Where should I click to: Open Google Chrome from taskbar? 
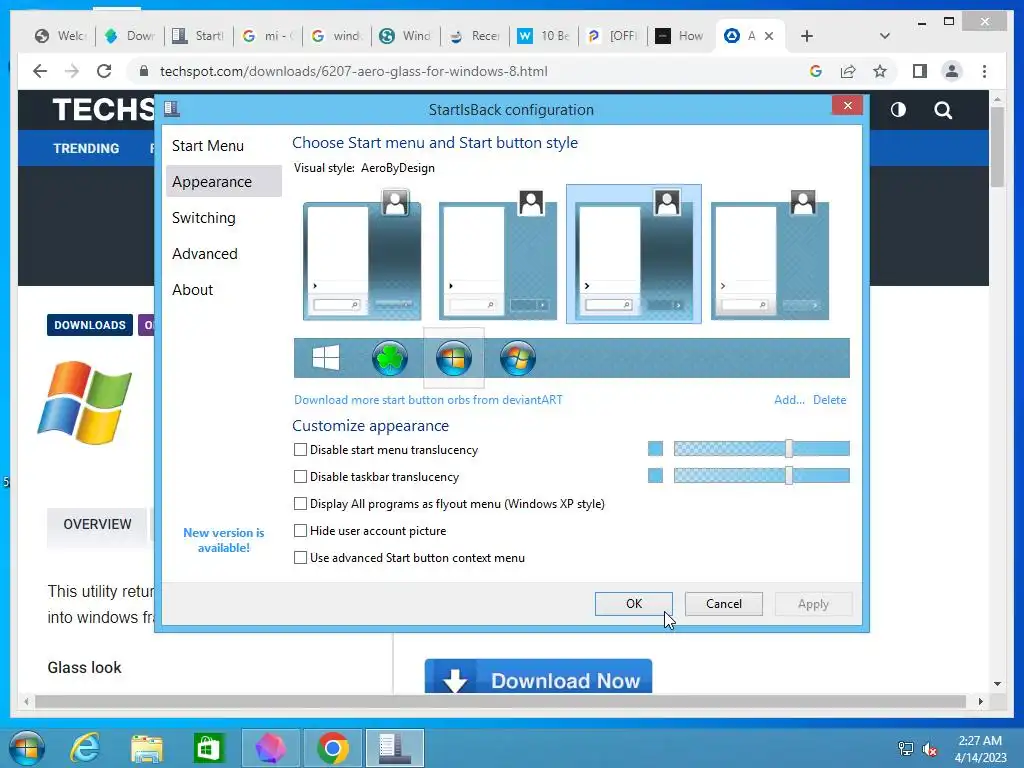[x=332, y=748]
